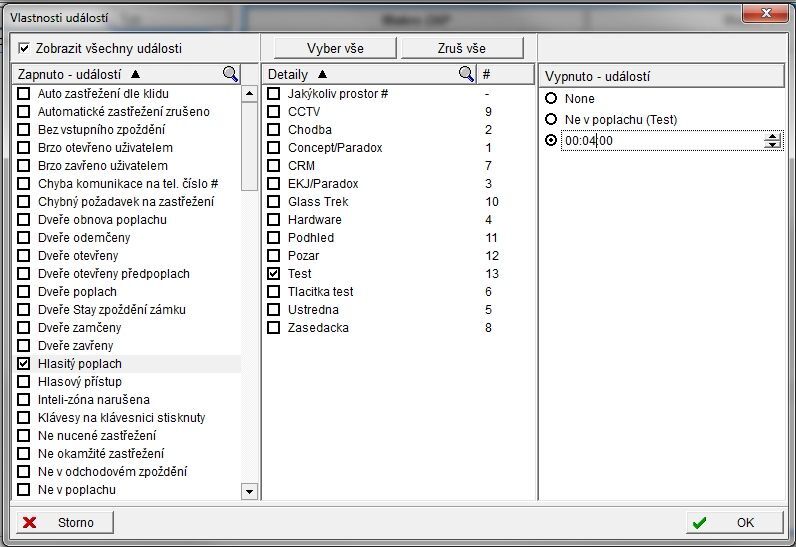Confirm with the green checkmark OK button
The height and width of the screenshot is (547, 796).
[735, 522]
